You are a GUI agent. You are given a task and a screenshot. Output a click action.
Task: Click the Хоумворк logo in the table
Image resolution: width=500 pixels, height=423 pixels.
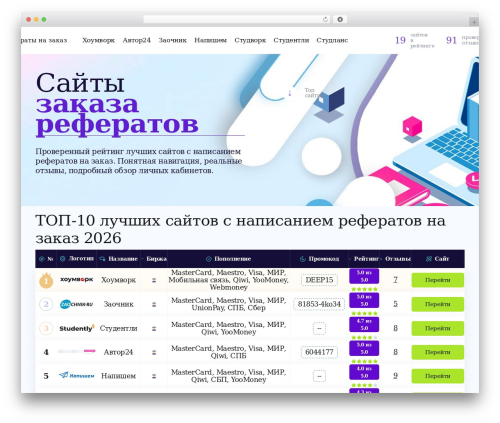point(76,280)
